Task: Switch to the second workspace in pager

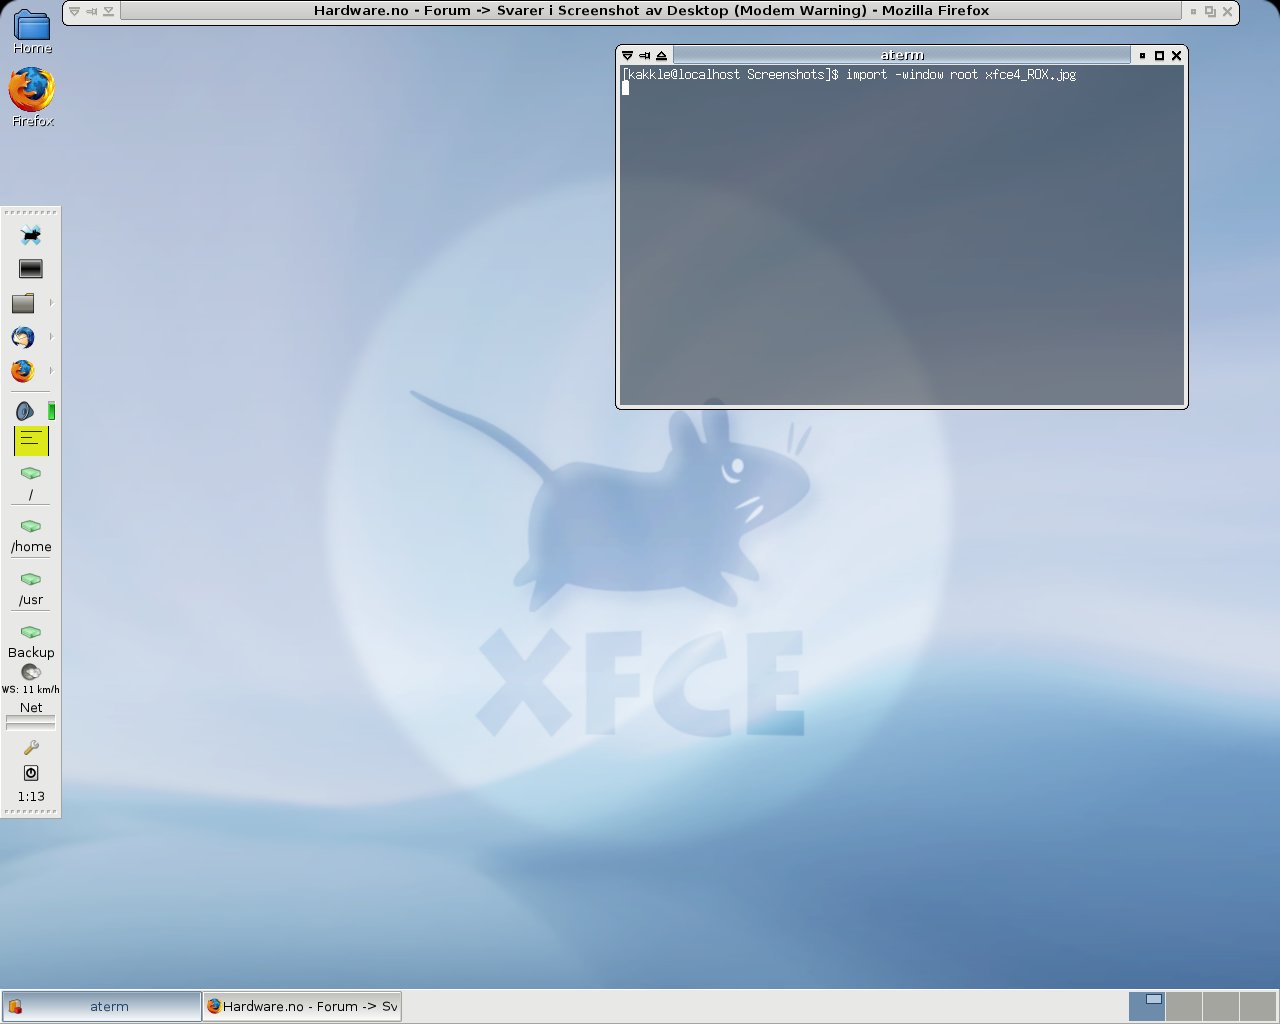Action: coord(1184,1006)
